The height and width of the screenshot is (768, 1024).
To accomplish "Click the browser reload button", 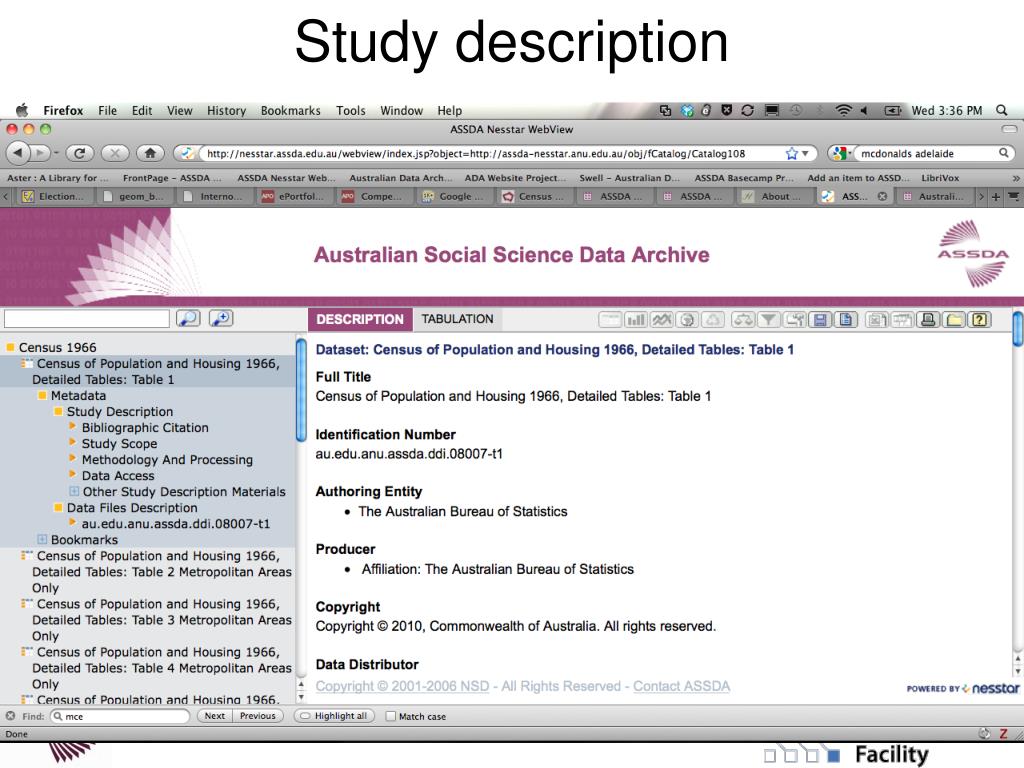I will pos(80,153).
